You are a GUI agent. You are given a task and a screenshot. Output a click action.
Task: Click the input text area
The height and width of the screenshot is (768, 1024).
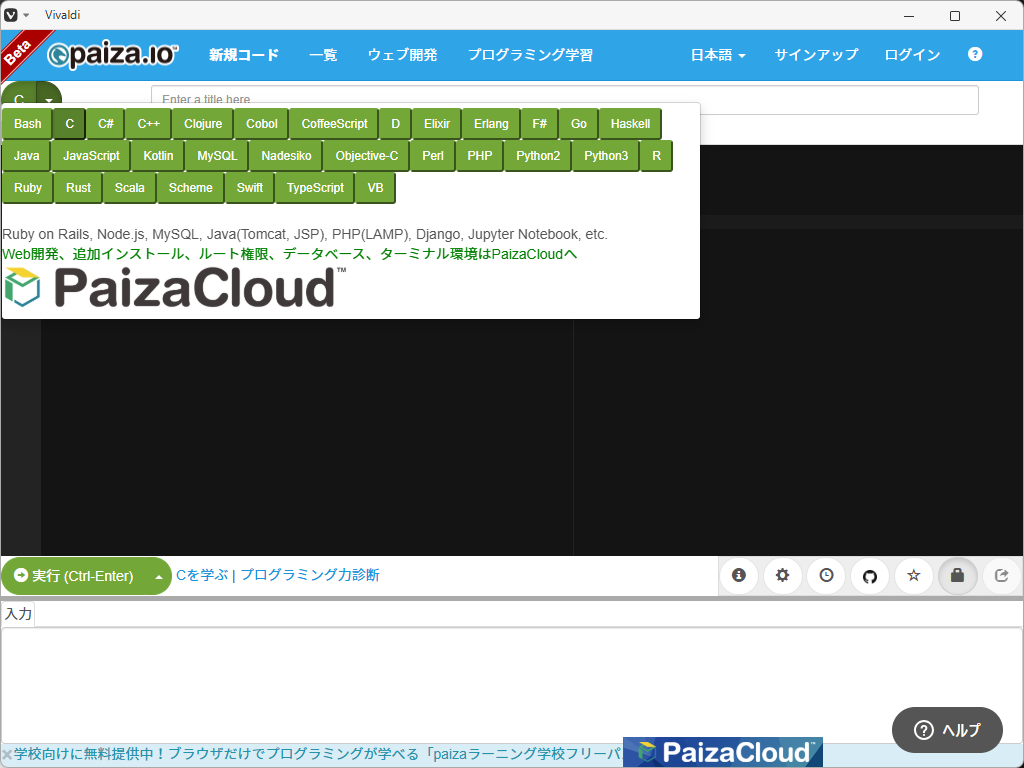[x=512, y=684]
